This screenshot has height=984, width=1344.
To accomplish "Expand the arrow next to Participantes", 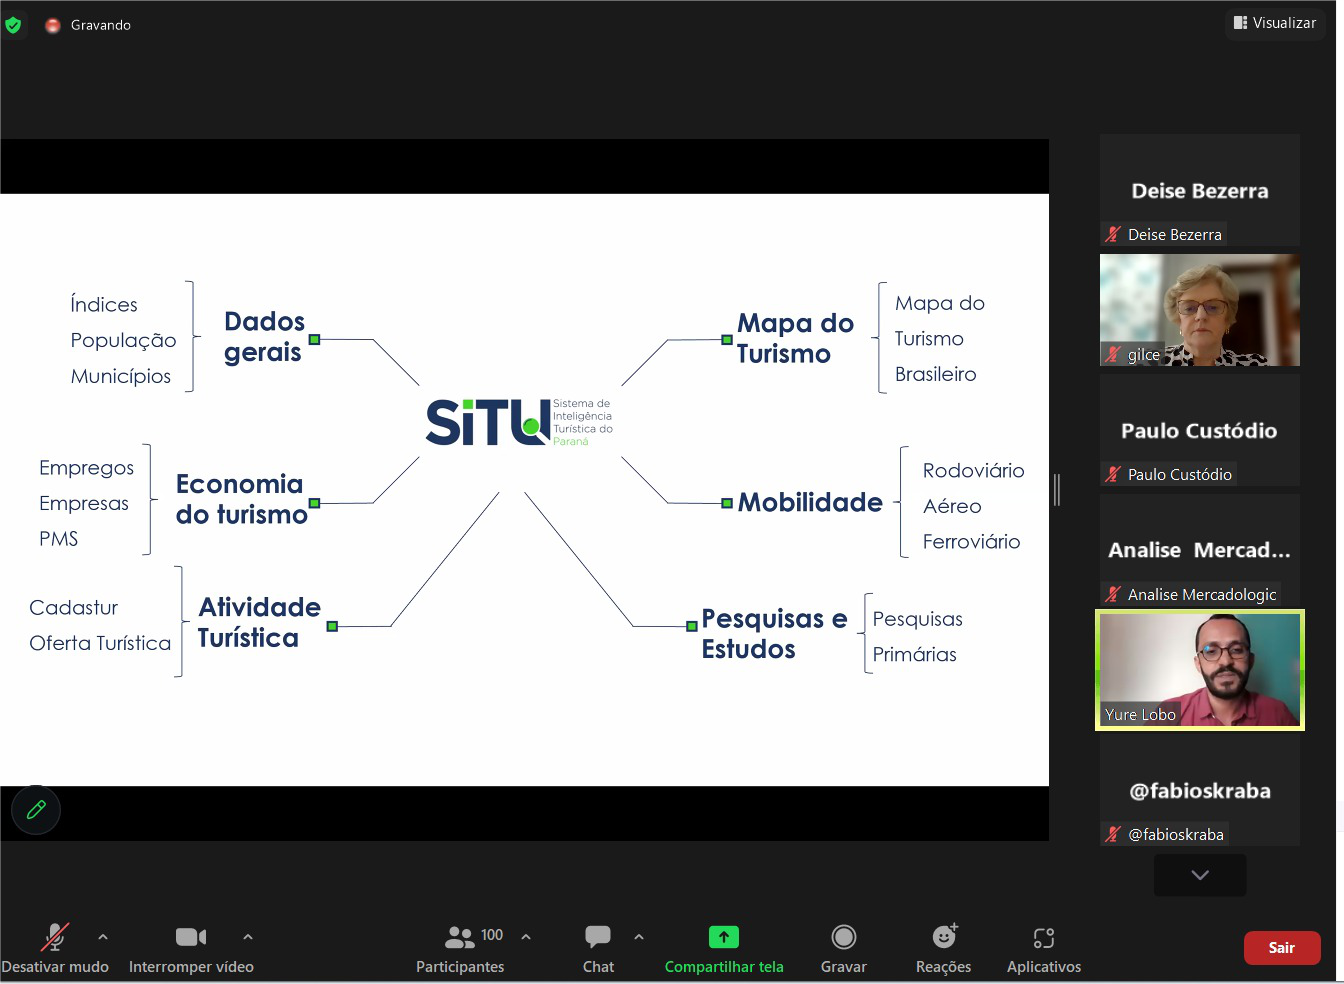I will click(x=526, y=937).
